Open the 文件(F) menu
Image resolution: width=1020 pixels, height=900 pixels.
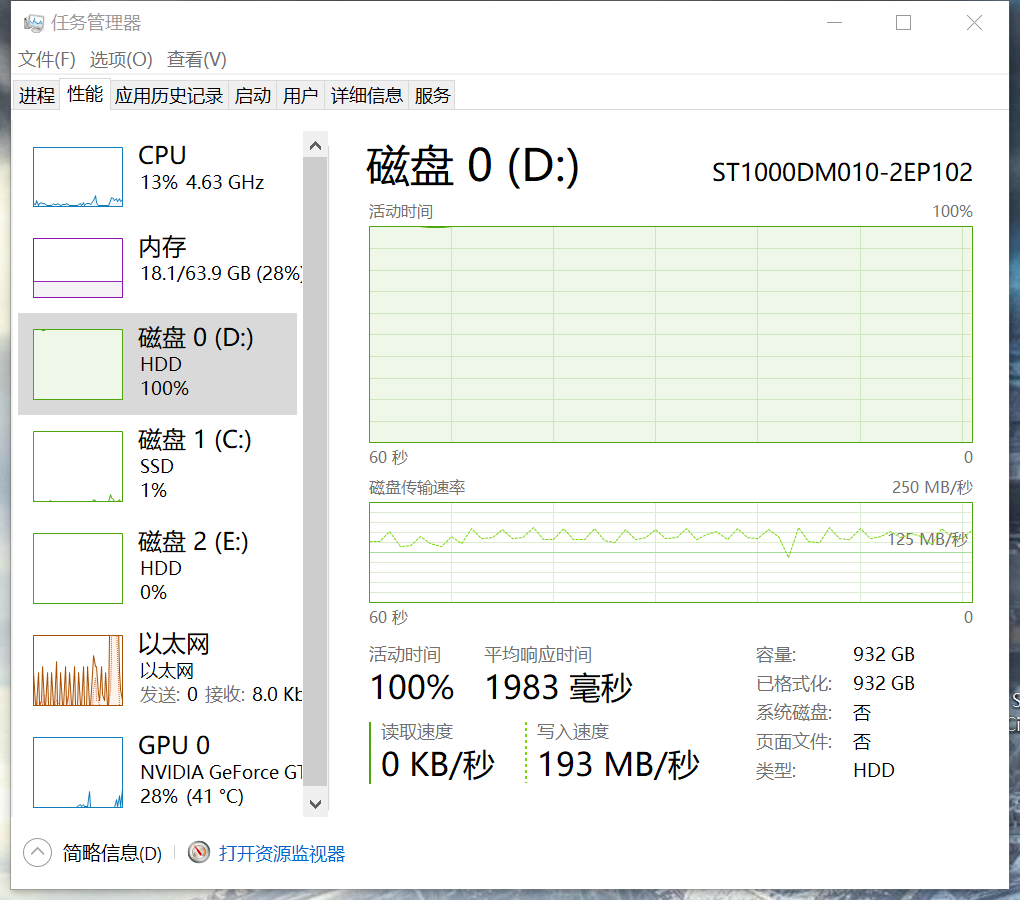(x=47, y=60)
